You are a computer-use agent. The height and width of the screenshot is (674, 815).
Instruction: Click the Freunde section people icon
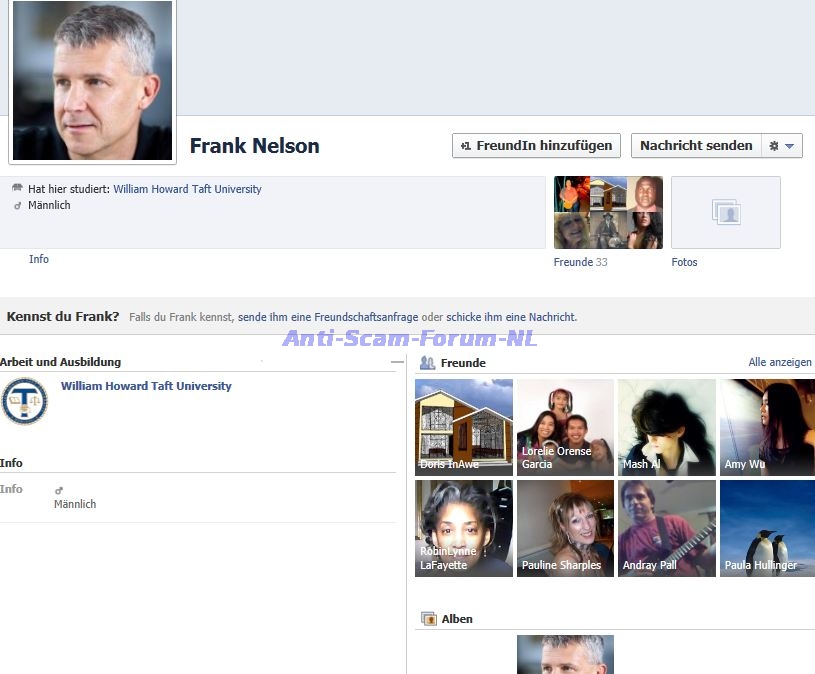427,363
